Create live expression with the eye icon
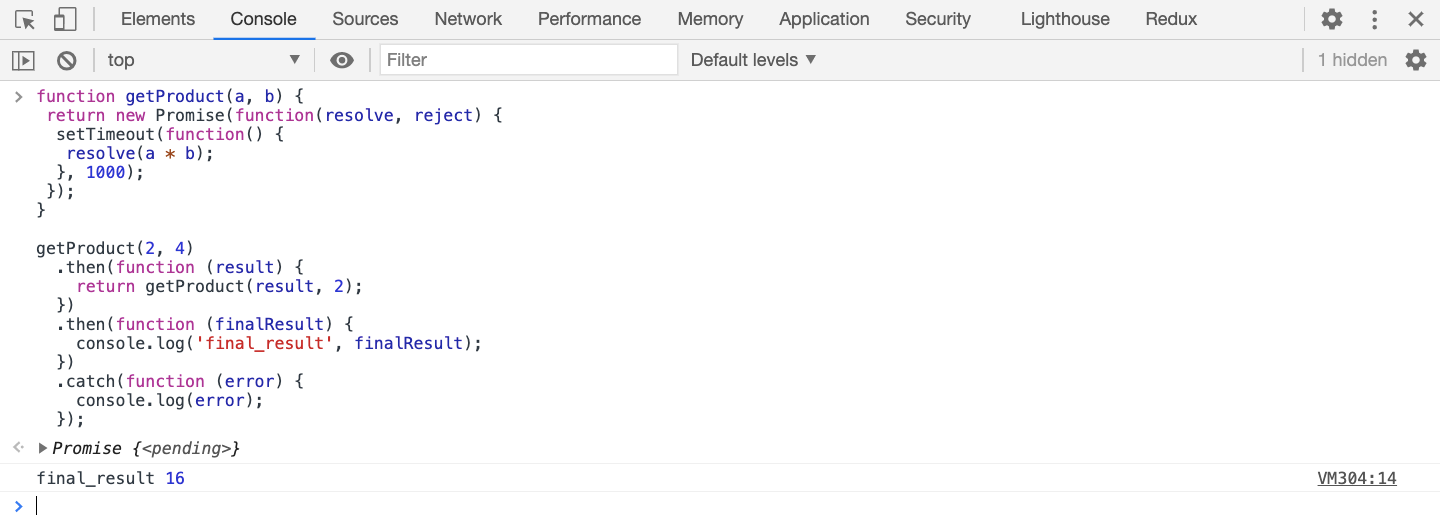 342,60
